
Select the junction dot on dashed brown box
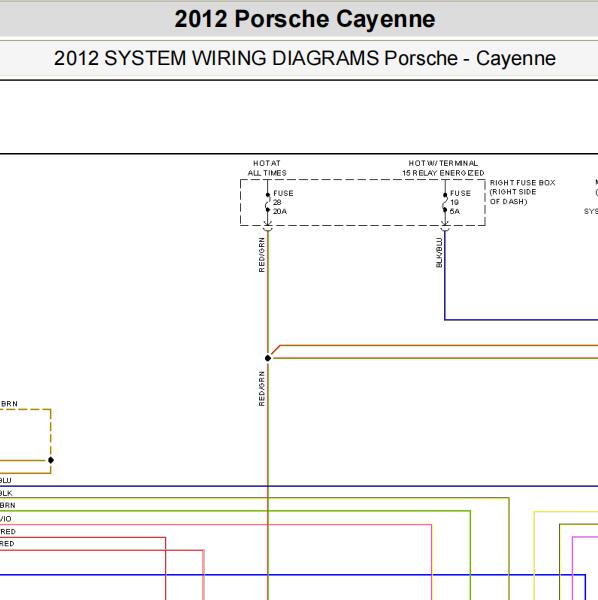(x=51, y=460)
